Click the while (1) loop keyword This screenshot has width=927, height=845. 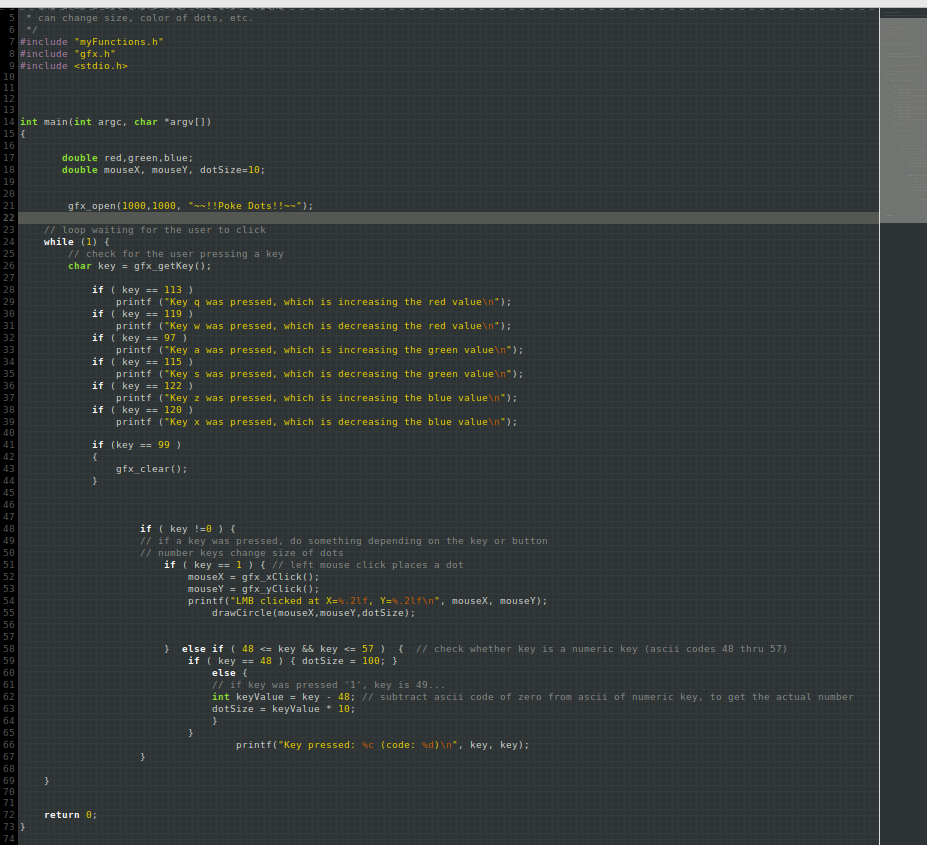[72, 241]
